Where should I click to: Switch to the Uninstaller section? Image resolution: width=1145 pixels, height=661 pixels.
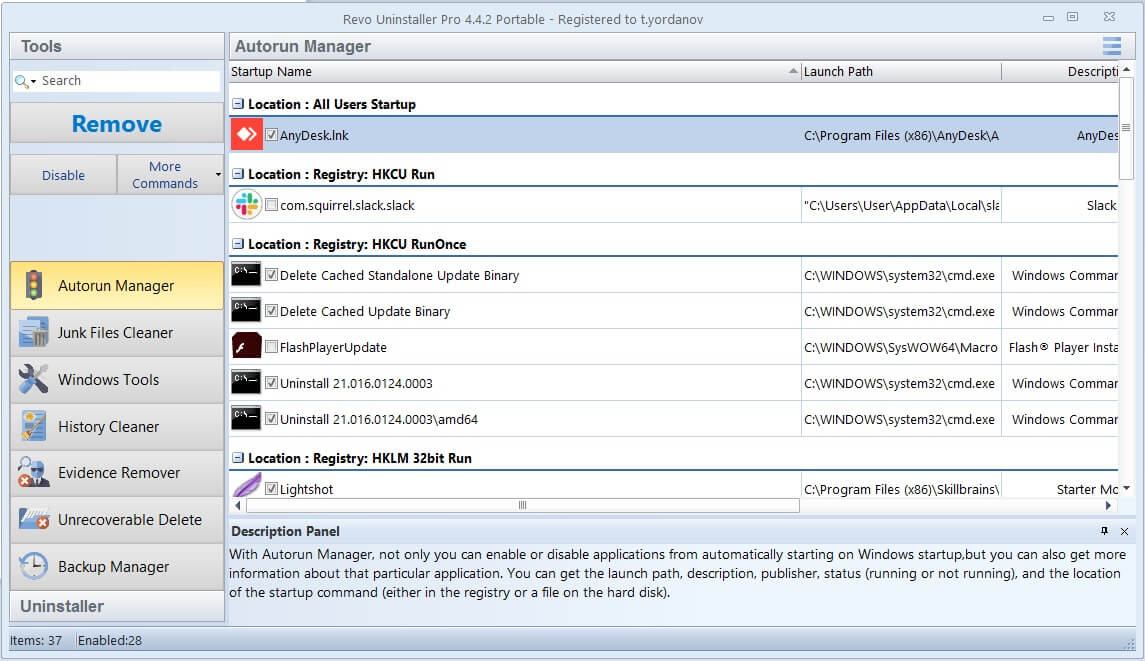pos(117,606)
